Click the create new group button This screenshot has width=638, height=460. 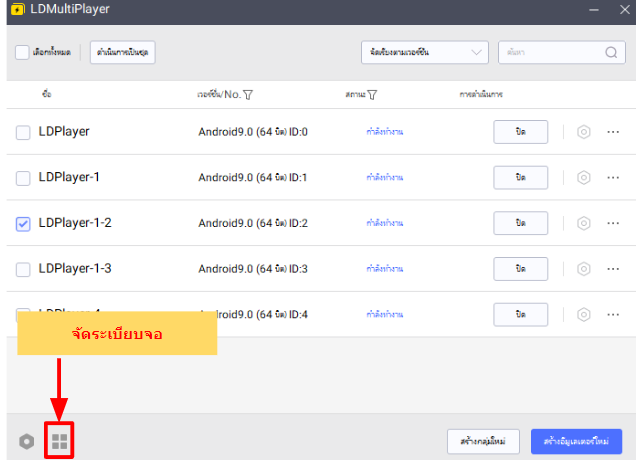[483, 441]
